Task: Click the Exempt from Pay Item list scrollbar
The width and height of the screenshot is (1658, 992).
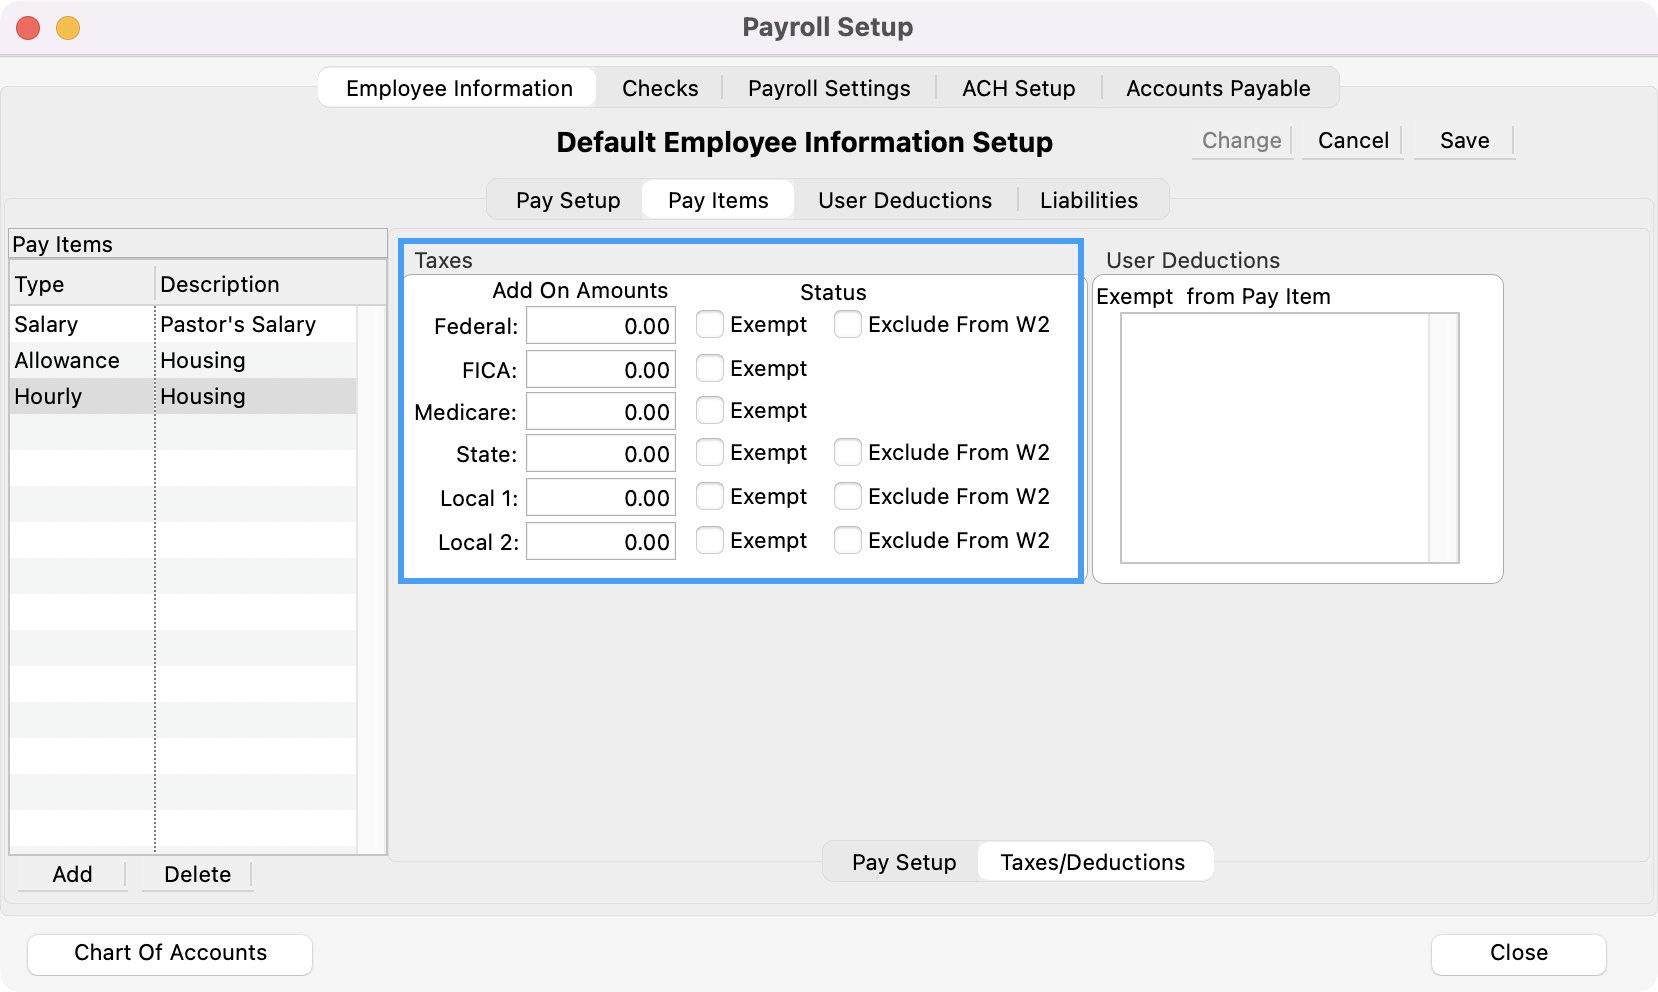Action: [x=1443, y=438]
